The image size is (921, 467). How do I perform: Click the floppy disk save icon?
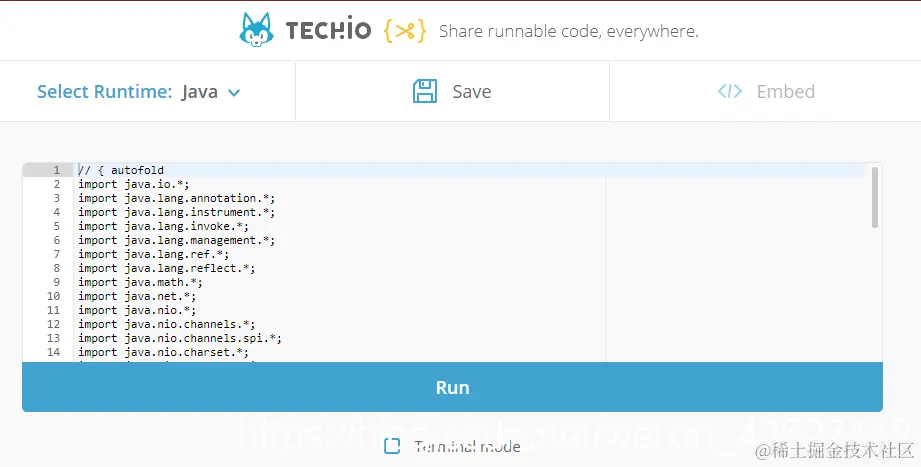point(425,92)
